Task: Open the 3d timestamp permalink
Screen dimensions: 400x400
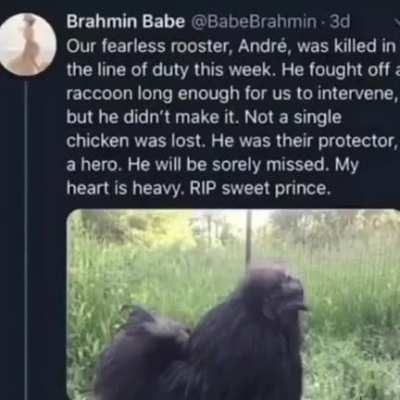Action: coord(339,22)
